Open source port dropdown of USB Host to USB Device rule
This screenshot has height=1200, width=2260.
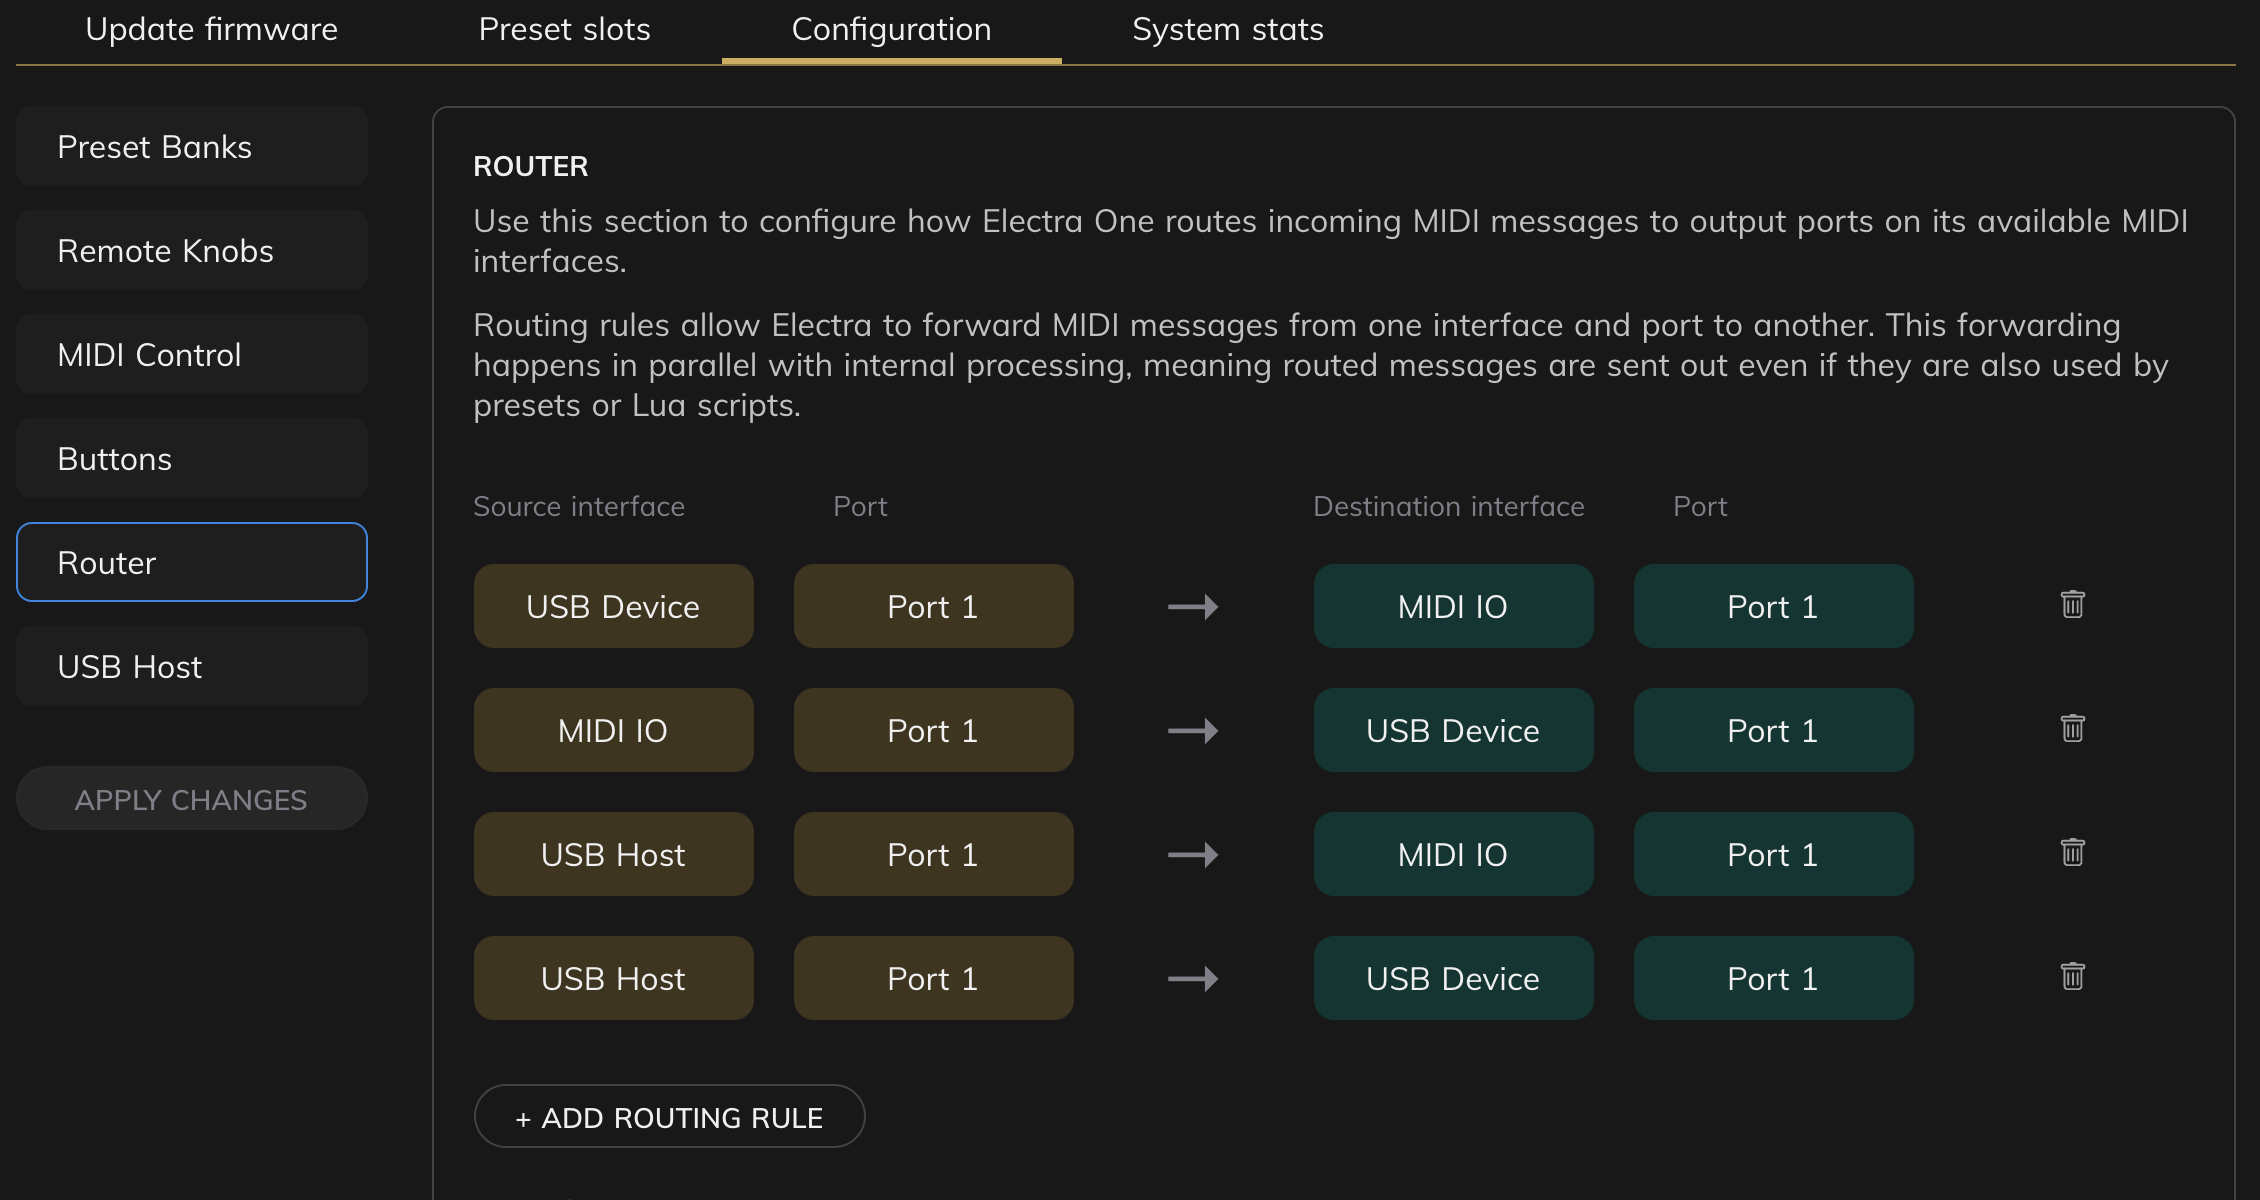coord(933,978)
